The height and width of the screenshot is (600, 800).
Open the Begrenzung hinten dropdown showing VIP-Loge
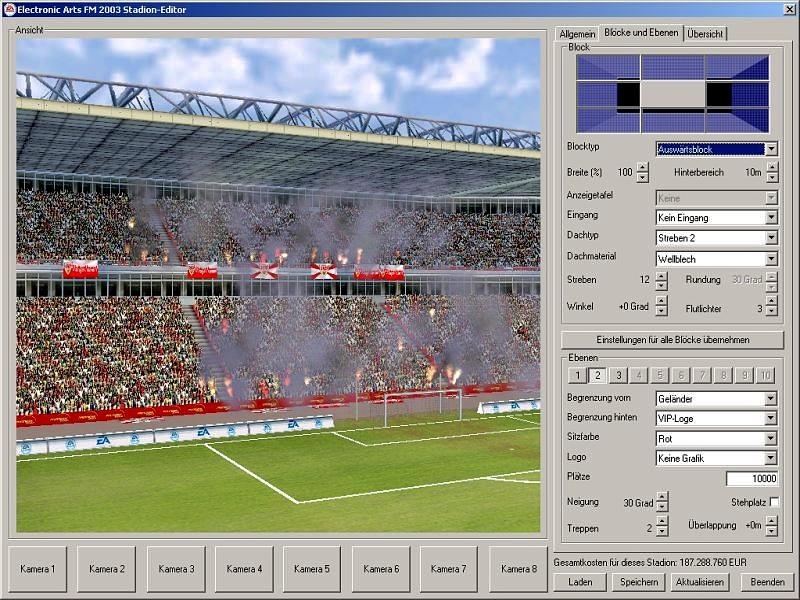point(770,419)
